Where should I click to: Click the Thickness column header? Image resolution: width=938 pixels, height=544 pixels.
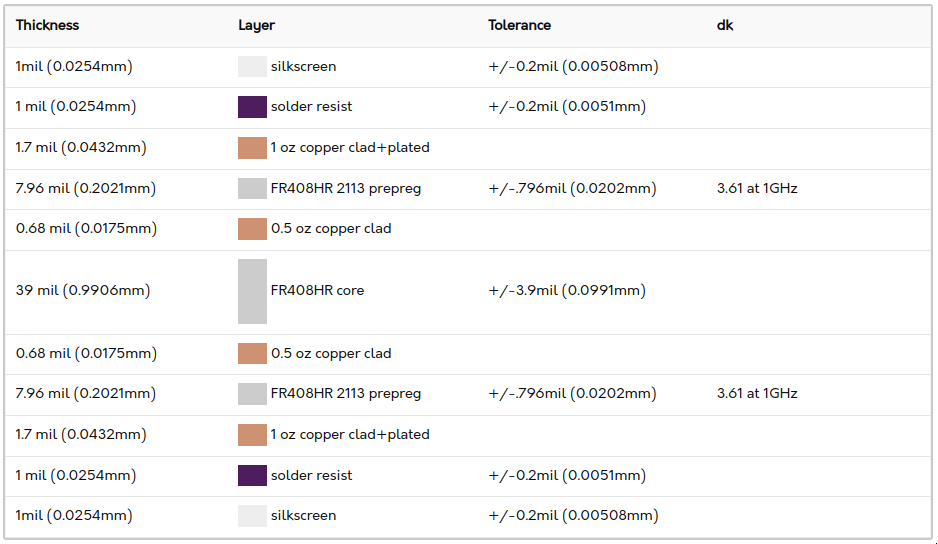coord(47,25)
